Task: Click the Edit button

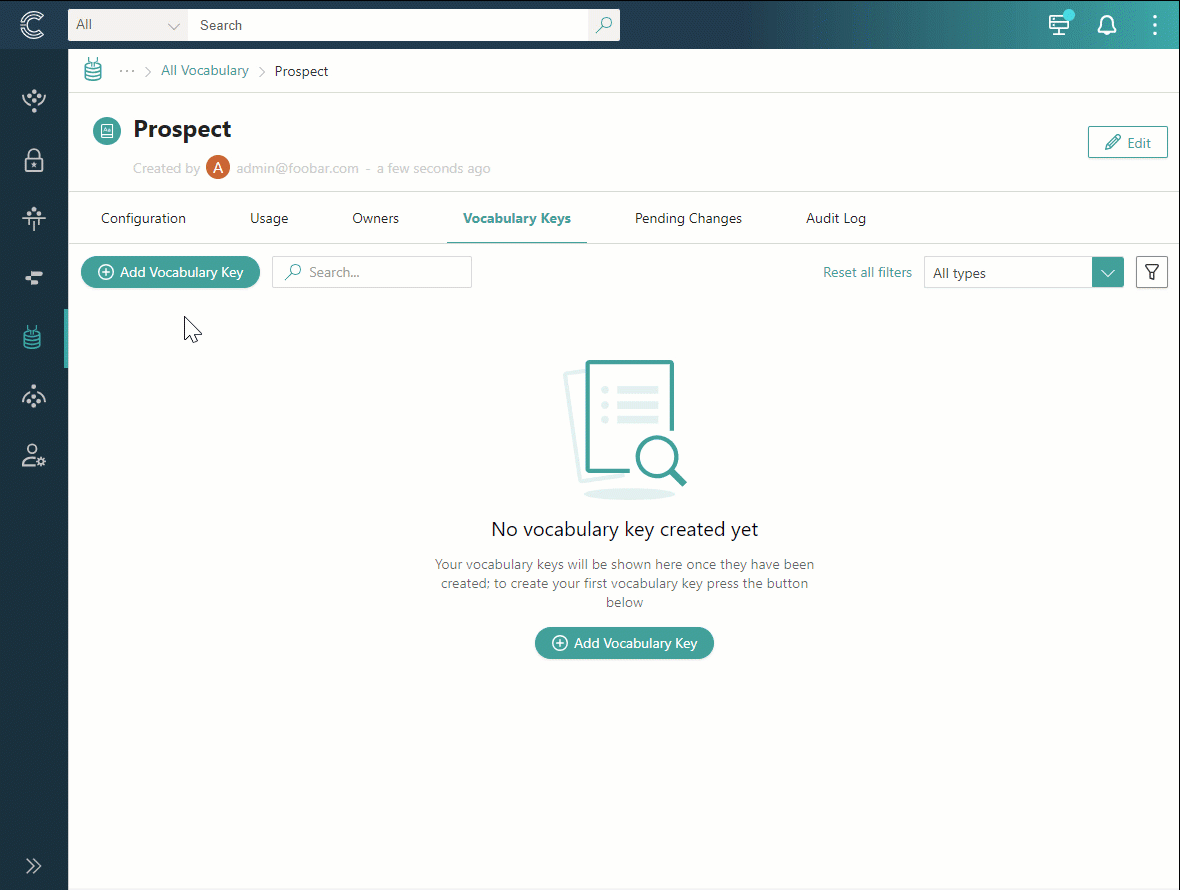Action: pos(1127,142)
